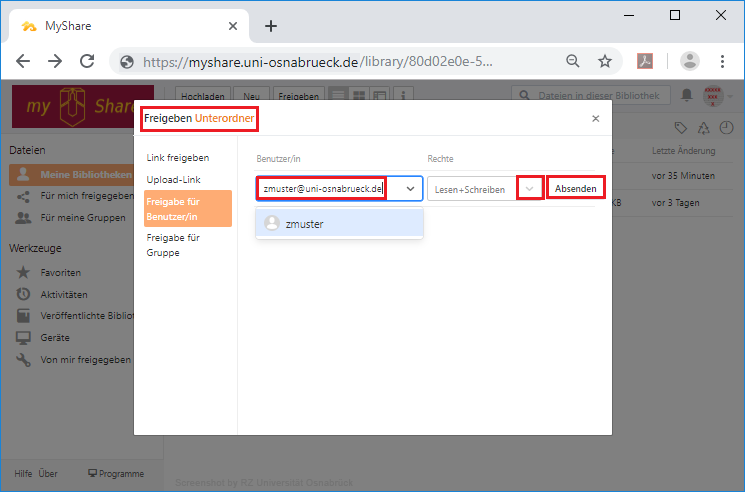
Task: Click the user email input field
Action: click(322, 189)
